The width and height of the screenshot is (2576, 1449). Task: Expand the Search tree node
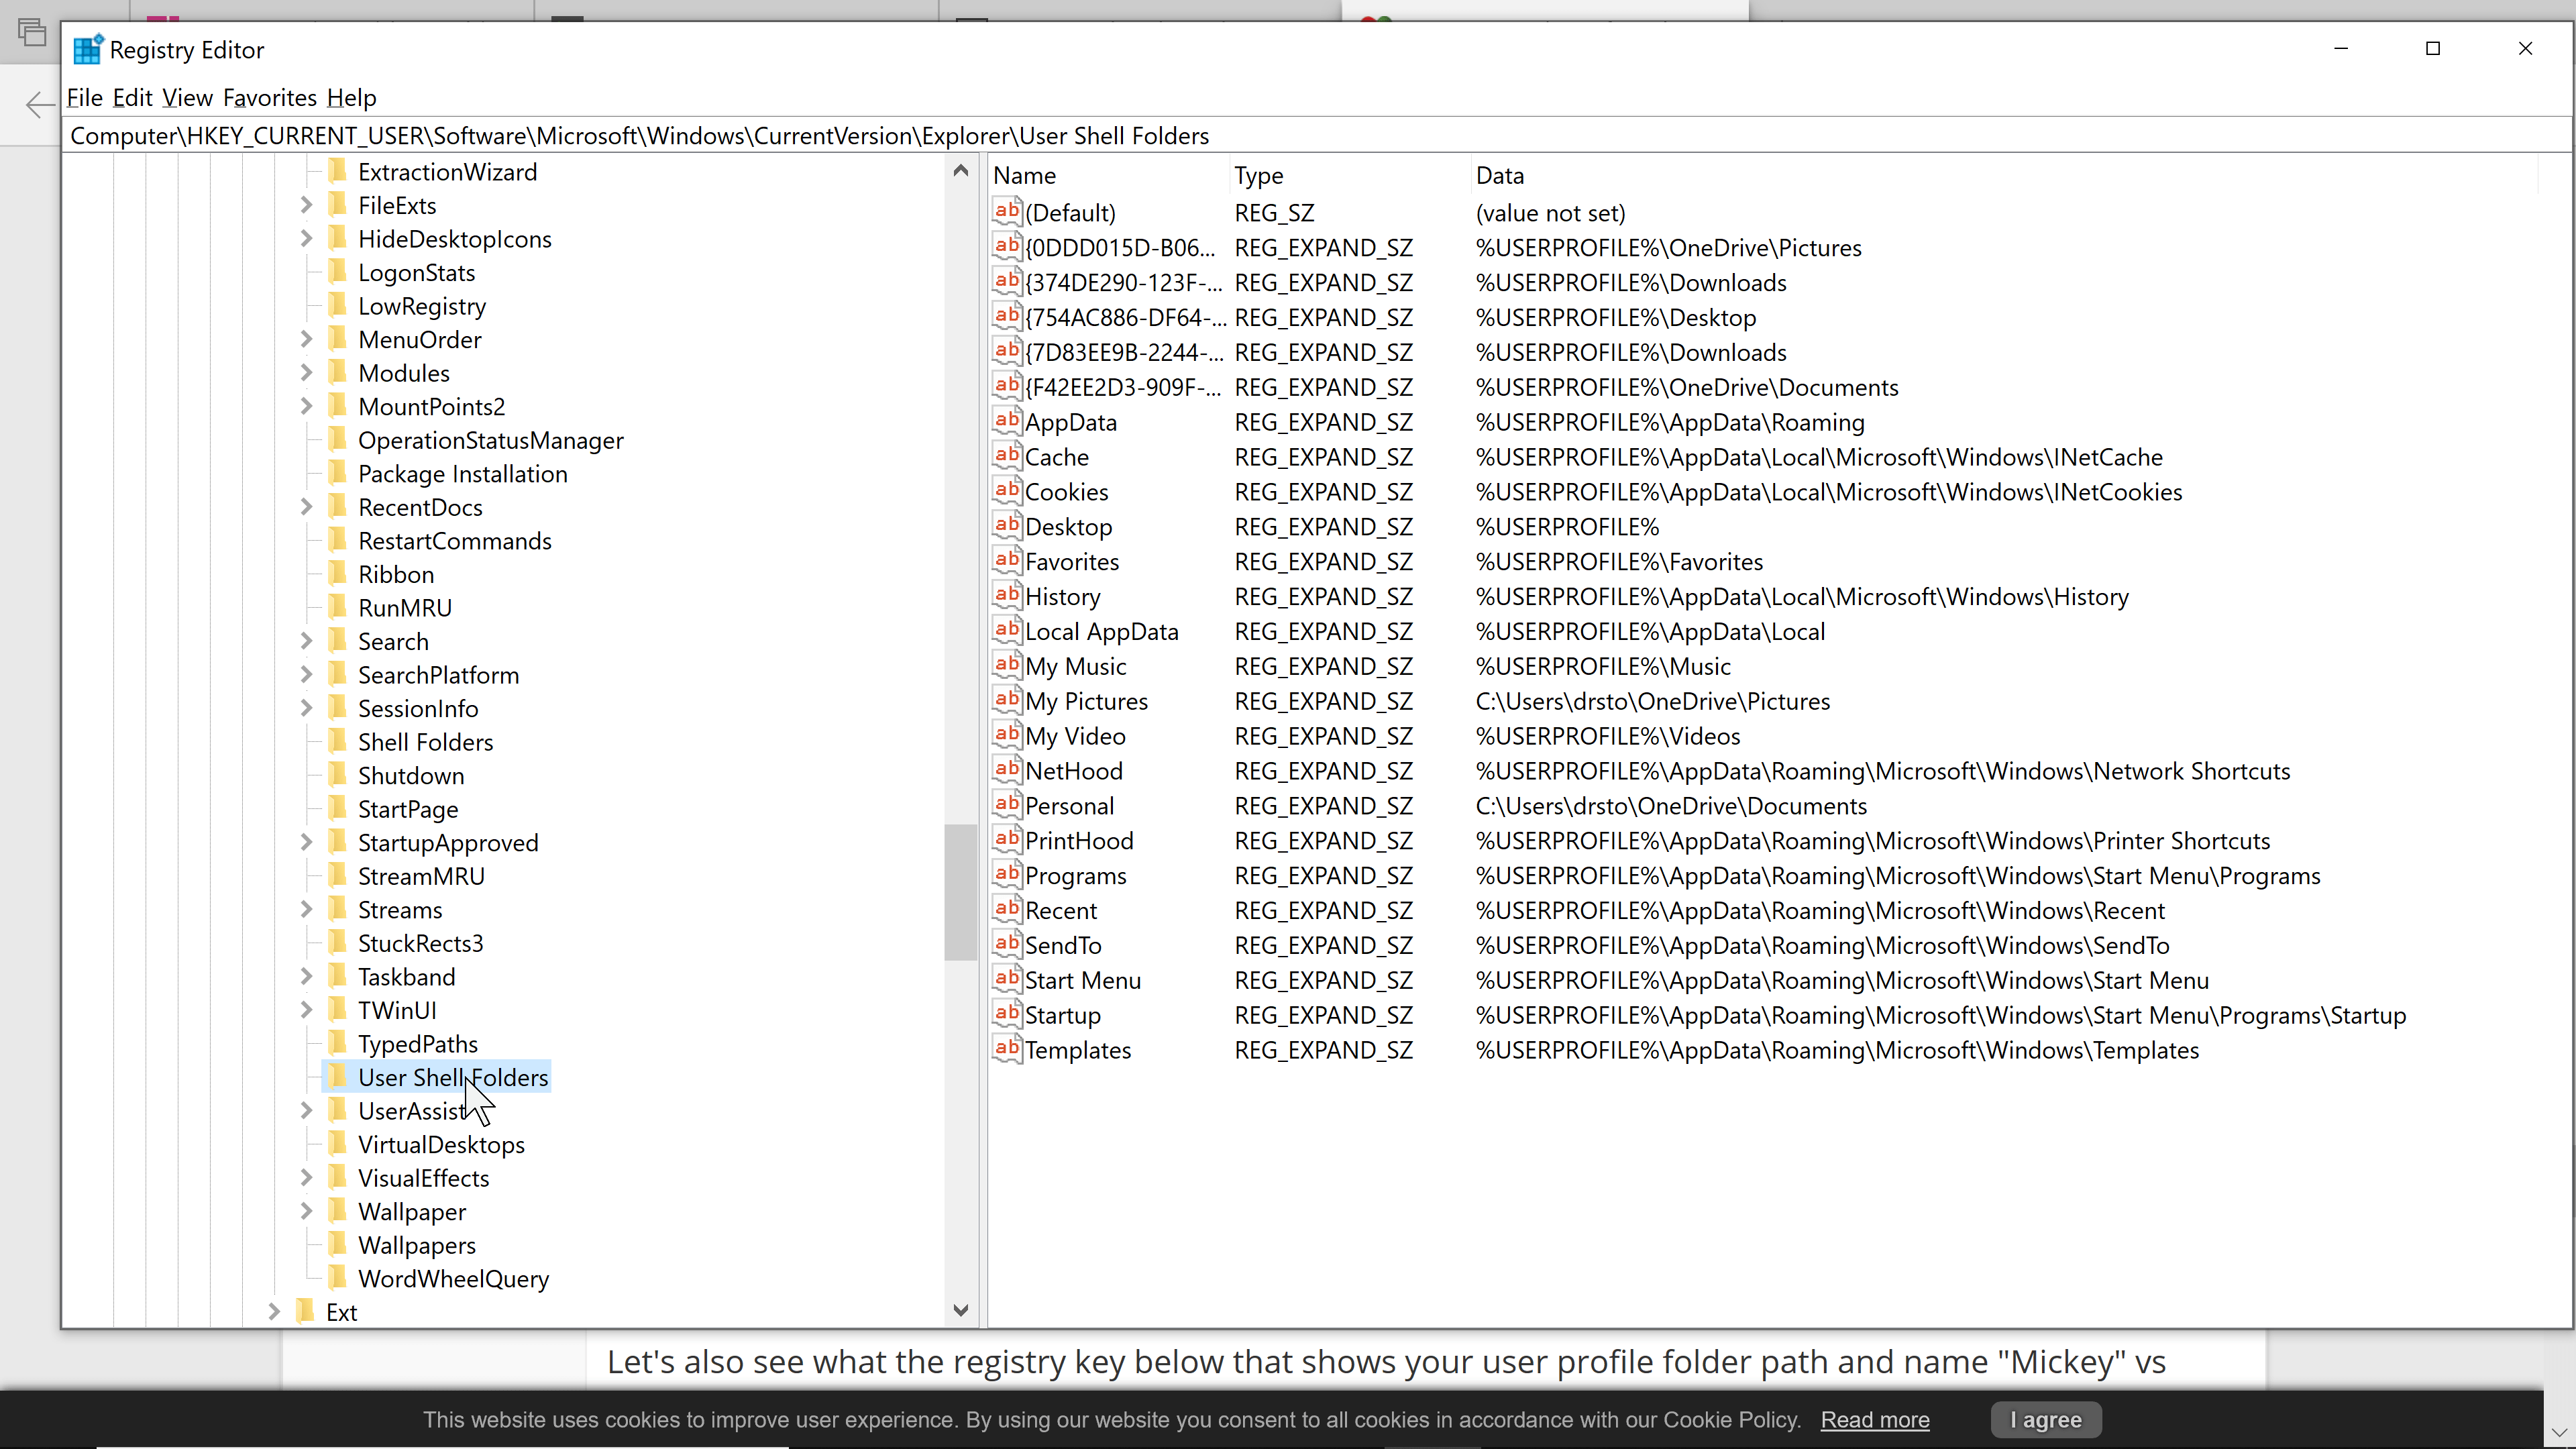306,640
